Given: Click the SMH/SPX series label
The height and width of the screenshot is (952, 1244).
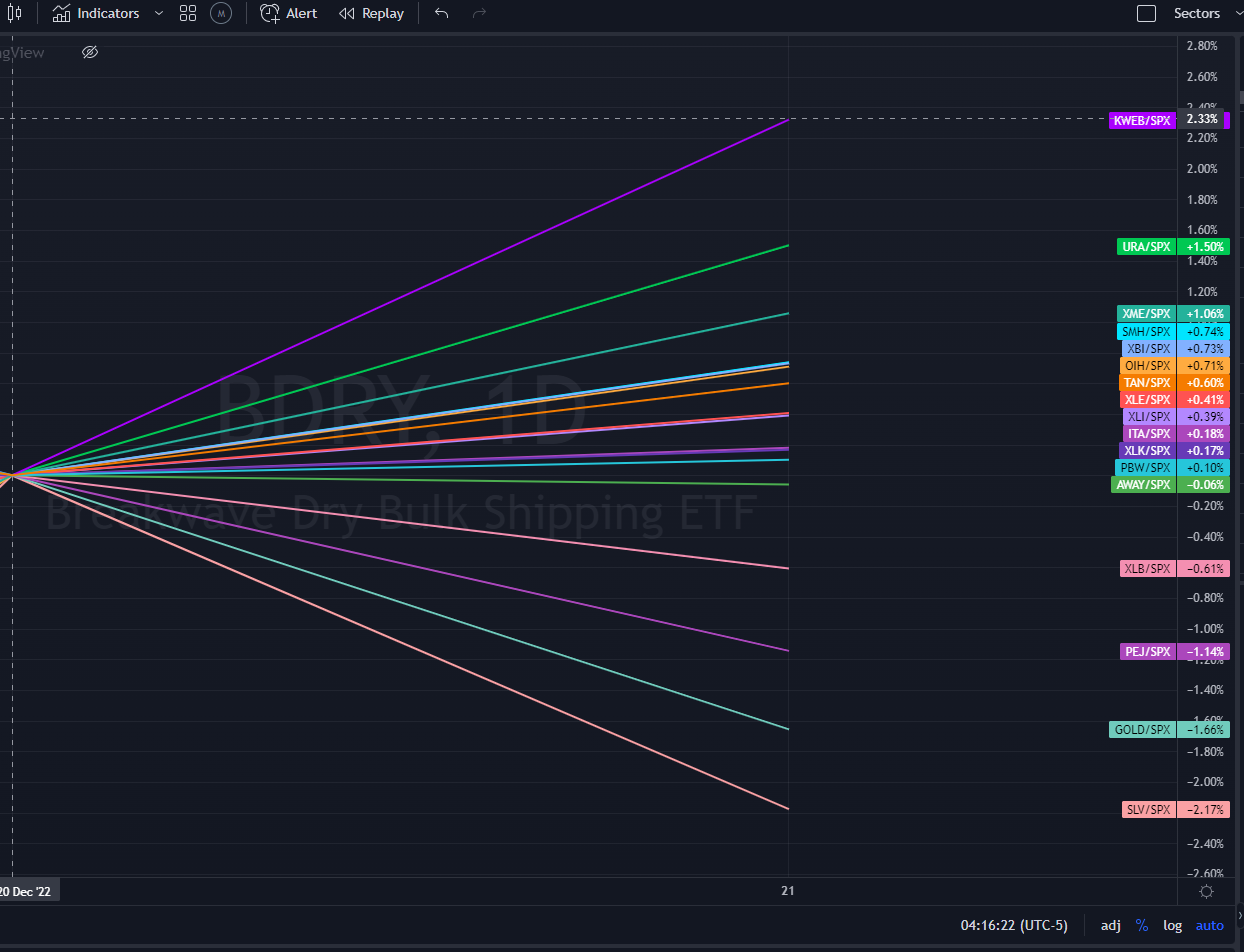Looking at the screenshot, I should [1145, 331].
